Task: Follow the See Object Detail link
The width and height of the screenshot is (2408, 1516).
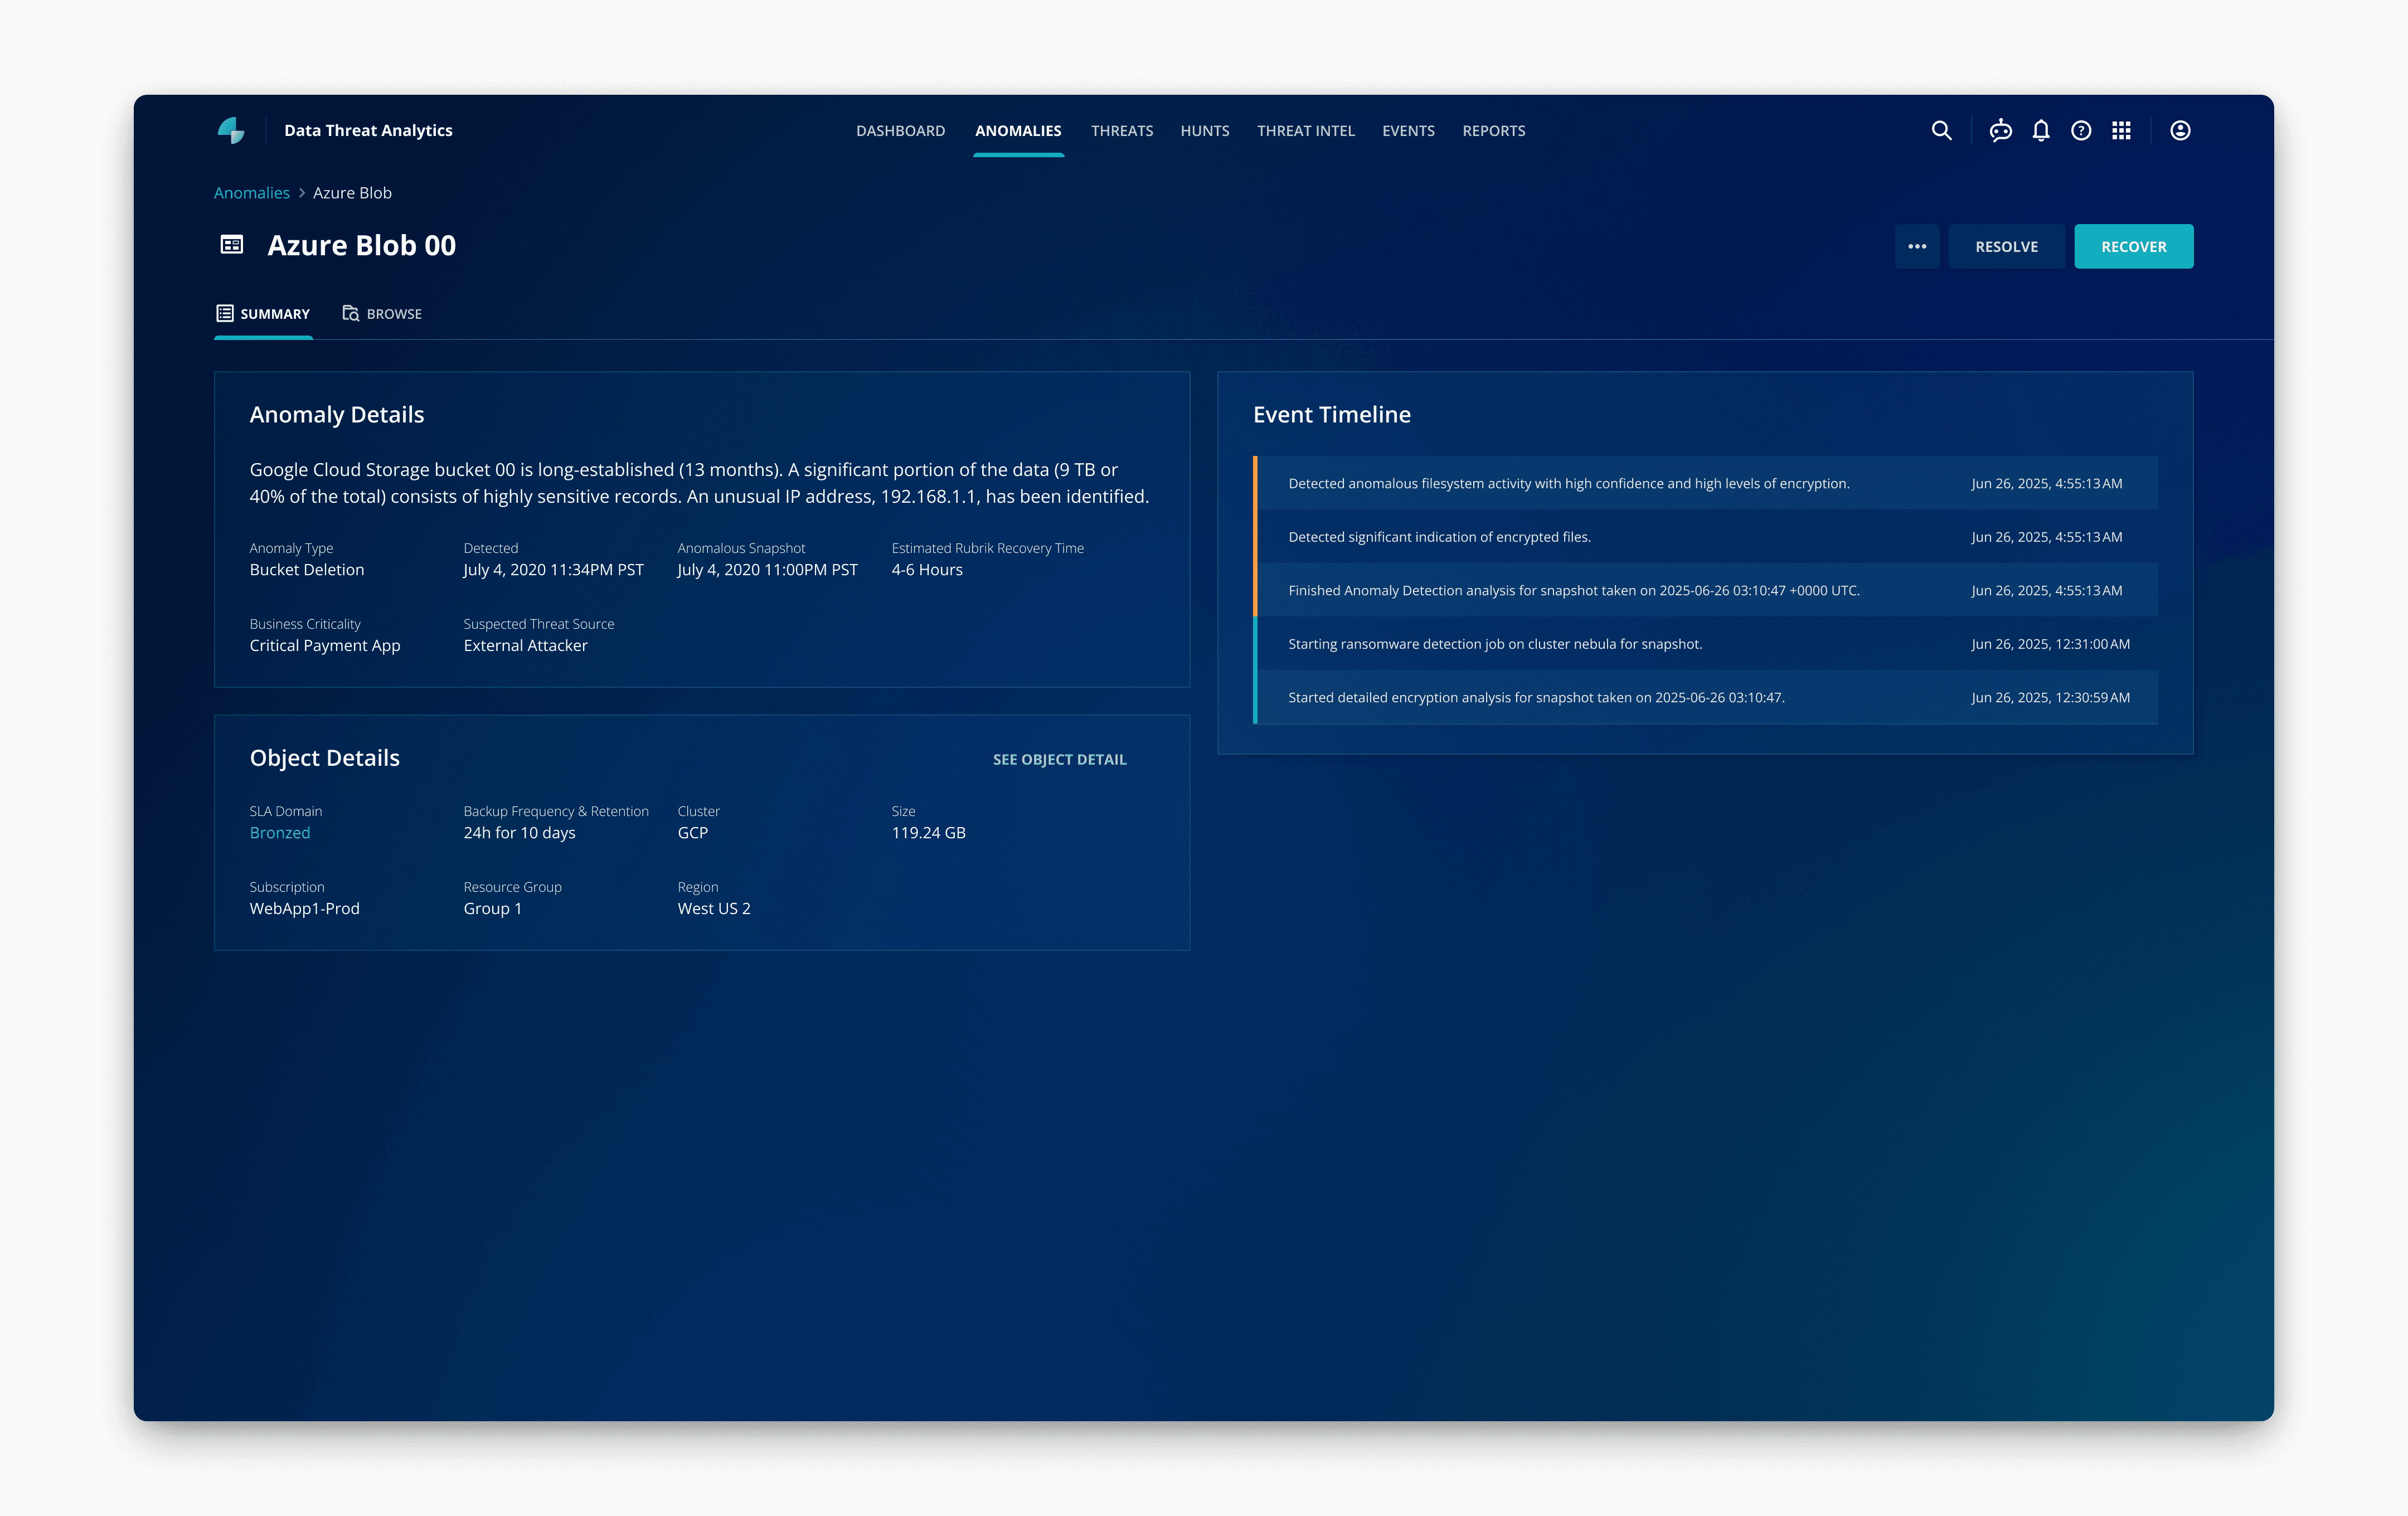Action: pos(1059,760)
